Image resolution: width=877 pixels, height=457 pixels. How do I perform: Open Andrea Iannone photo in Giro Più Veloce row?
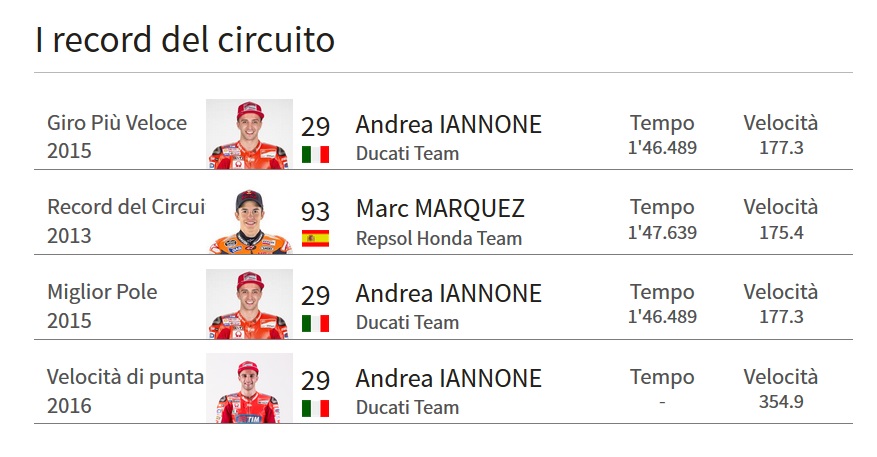click(x=249, y=134)
